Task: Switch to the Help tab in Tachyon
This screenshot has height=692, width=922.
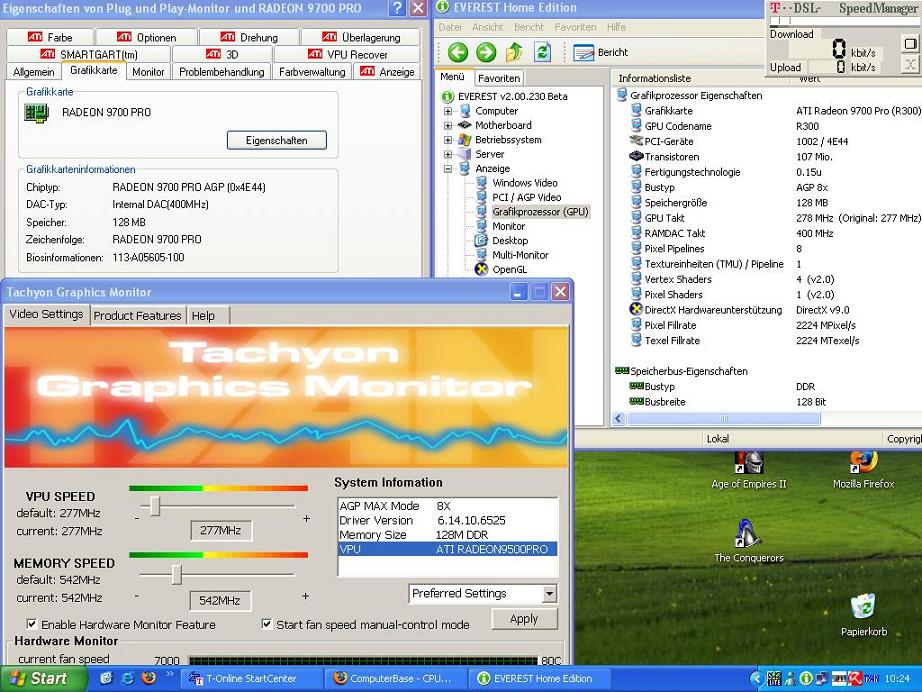Action: 203,316
